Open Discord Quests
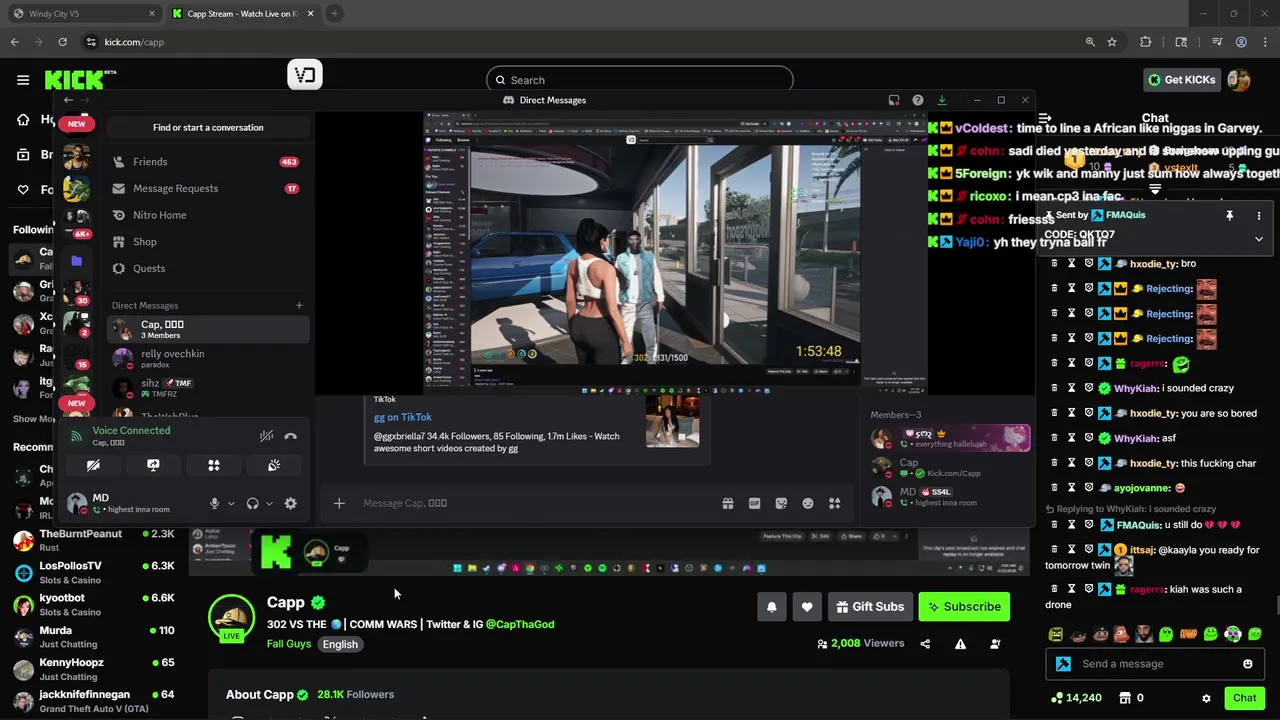 pyautogui.click(x=207, y=268)
